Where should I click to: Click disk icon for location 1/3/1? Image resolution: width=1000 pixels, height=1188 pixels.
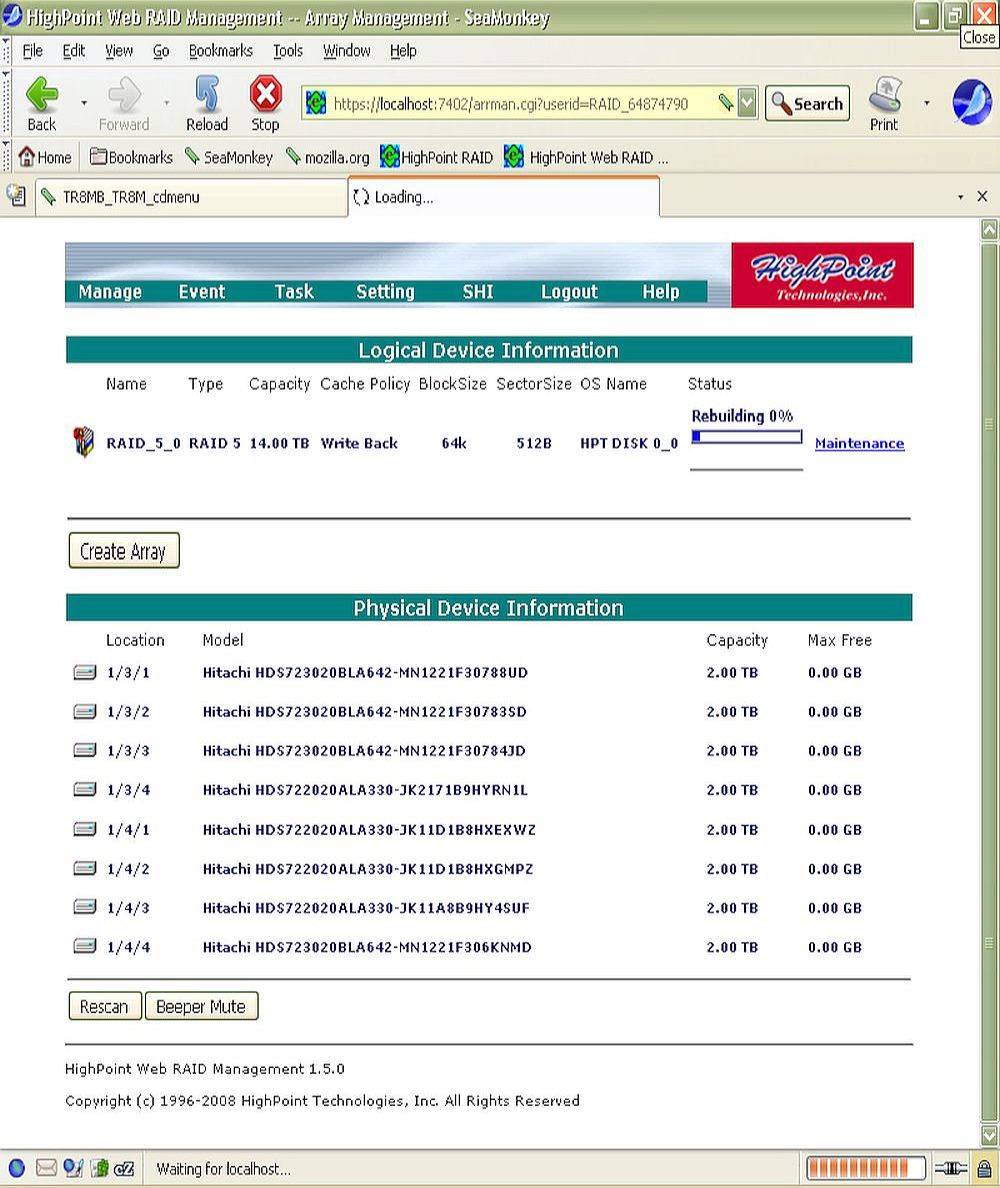pos(85,672)
